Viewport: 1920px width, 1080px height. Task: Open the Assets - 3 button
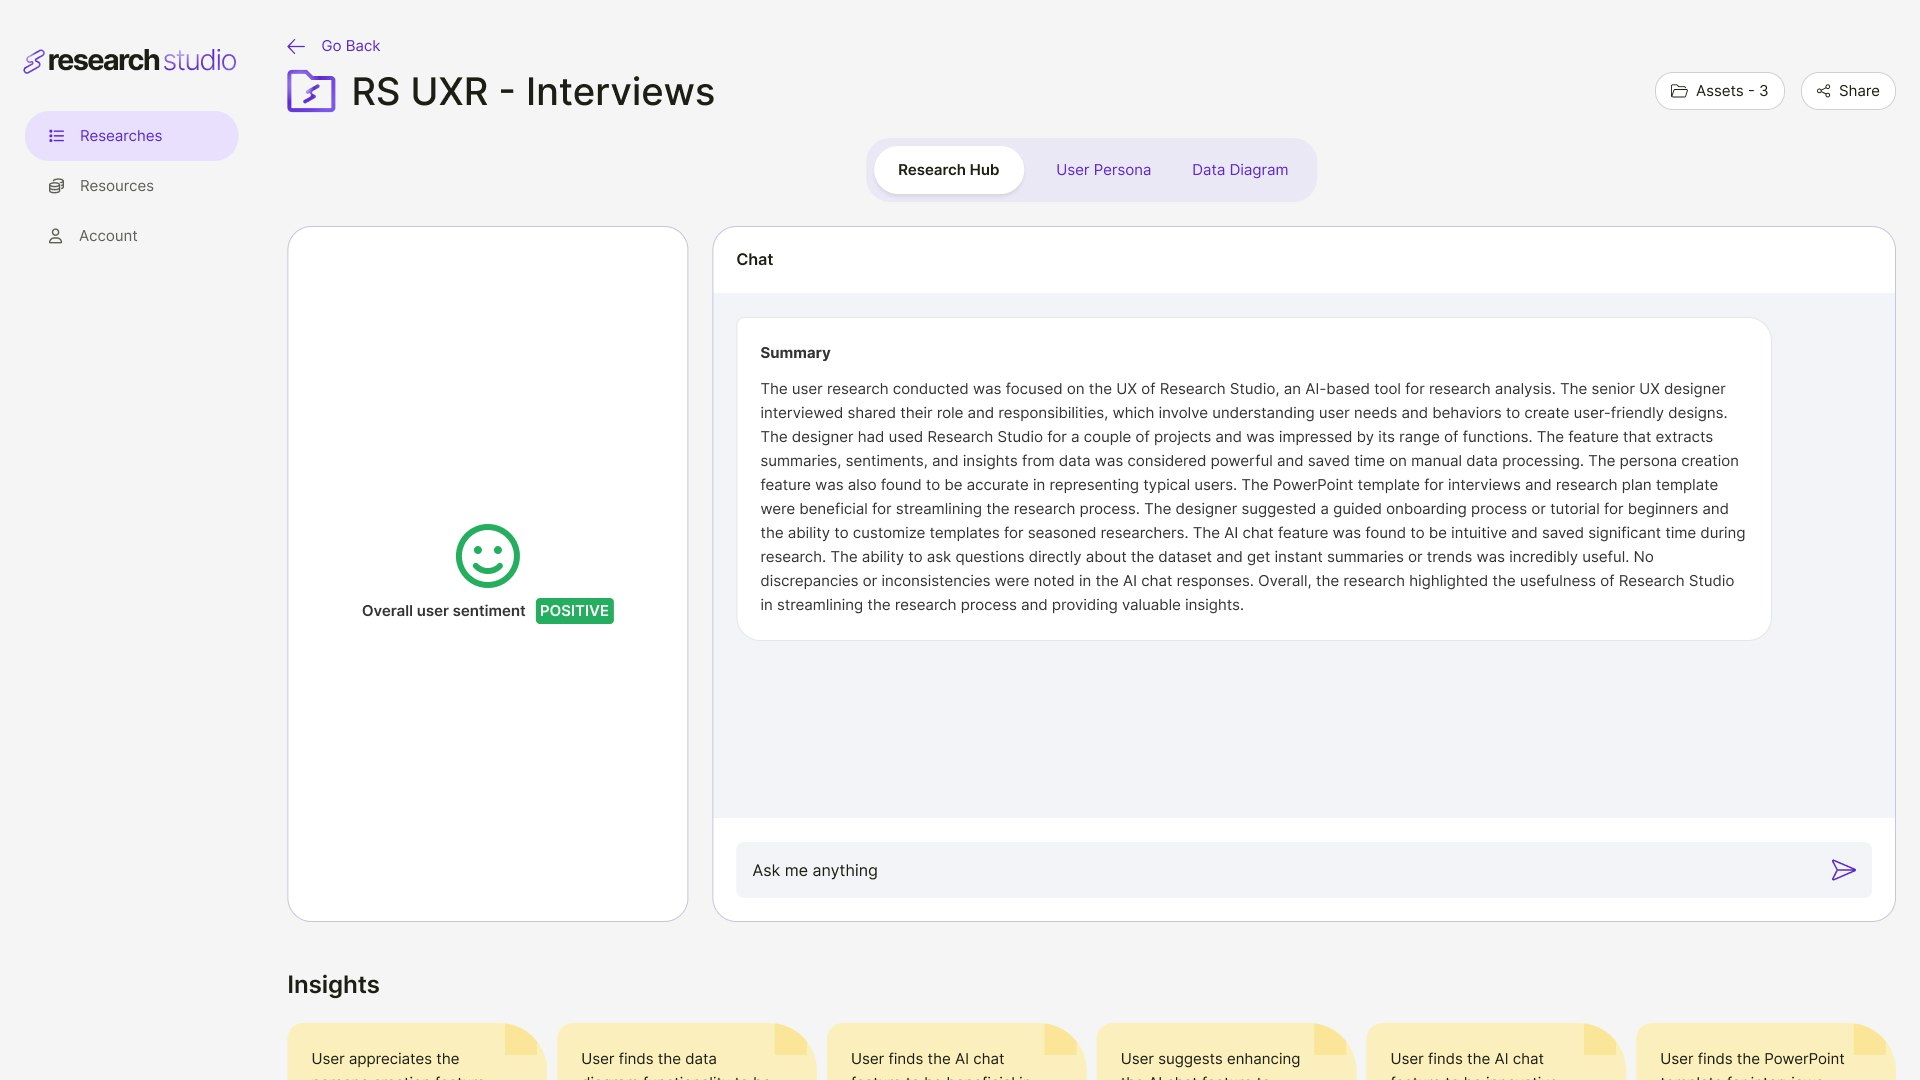tap(1719, 91)
